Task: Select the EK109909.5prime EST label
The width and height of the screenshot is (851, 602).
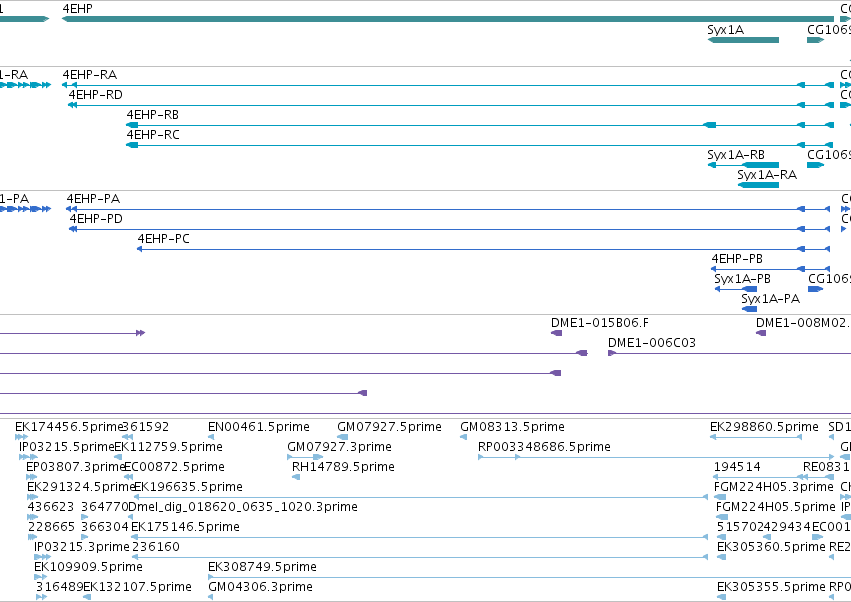Action: 88,567
